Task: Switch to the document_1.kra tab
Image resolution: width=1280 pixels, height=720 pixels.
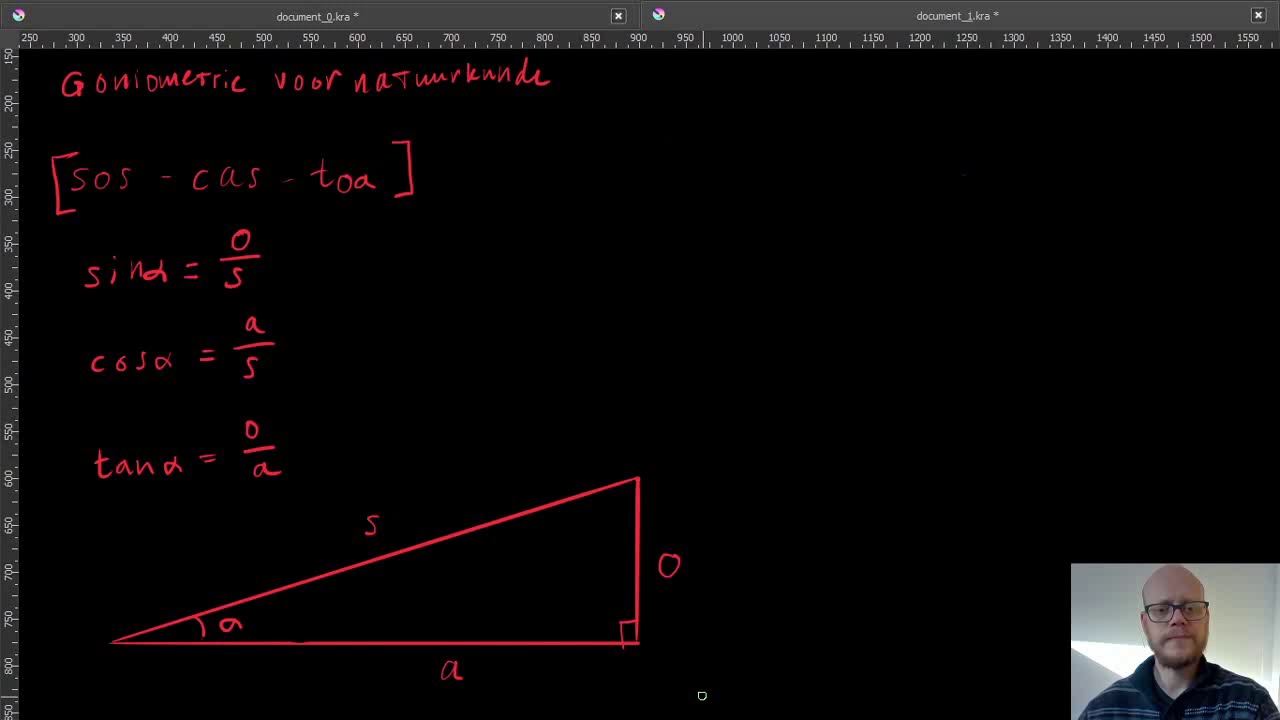Action: pos(957,16)
